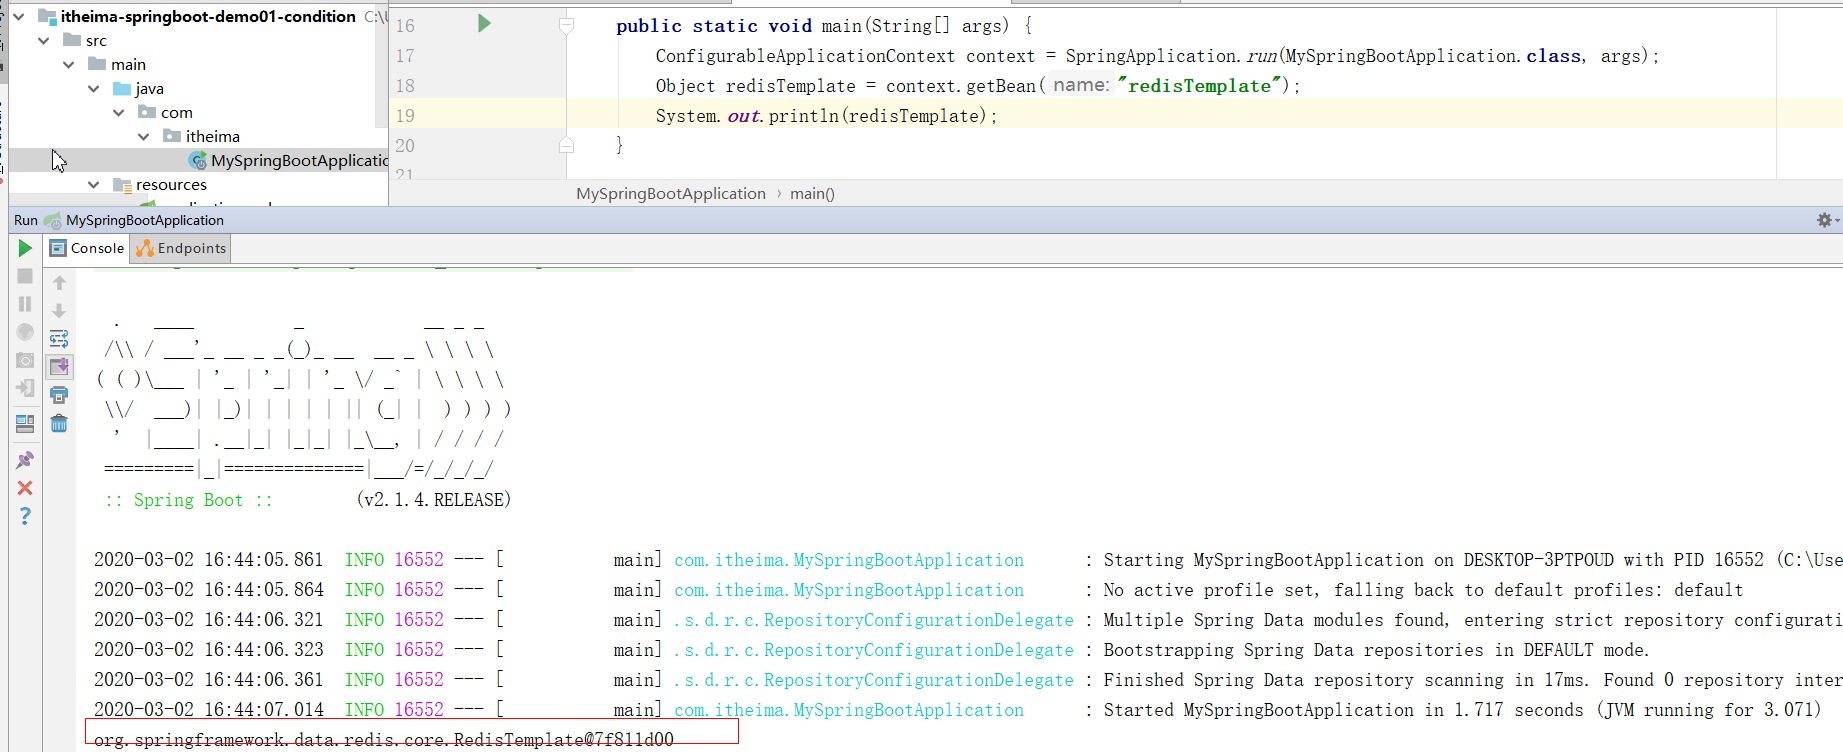Collapse the src folder in project tree
Image resolution: width=1843 pixels, height=752 pixels.
44,41
